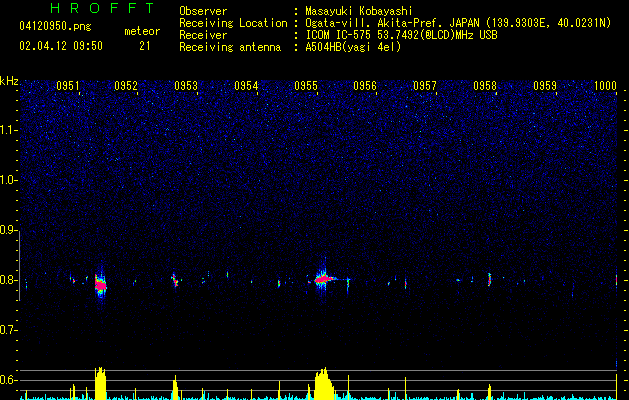Click the Receiving Location label

233,23
